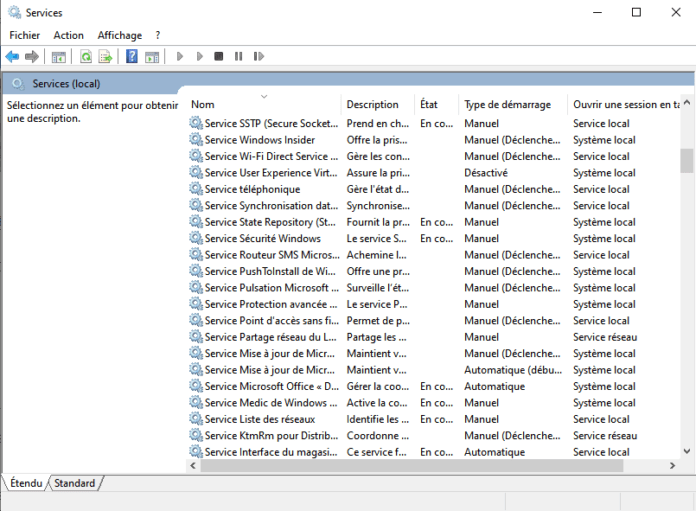Image resolution: width=696 pixels, height=511 pixels.
Task: Click the vertical scrollbar thumb
Action: (x=686, y=160)
